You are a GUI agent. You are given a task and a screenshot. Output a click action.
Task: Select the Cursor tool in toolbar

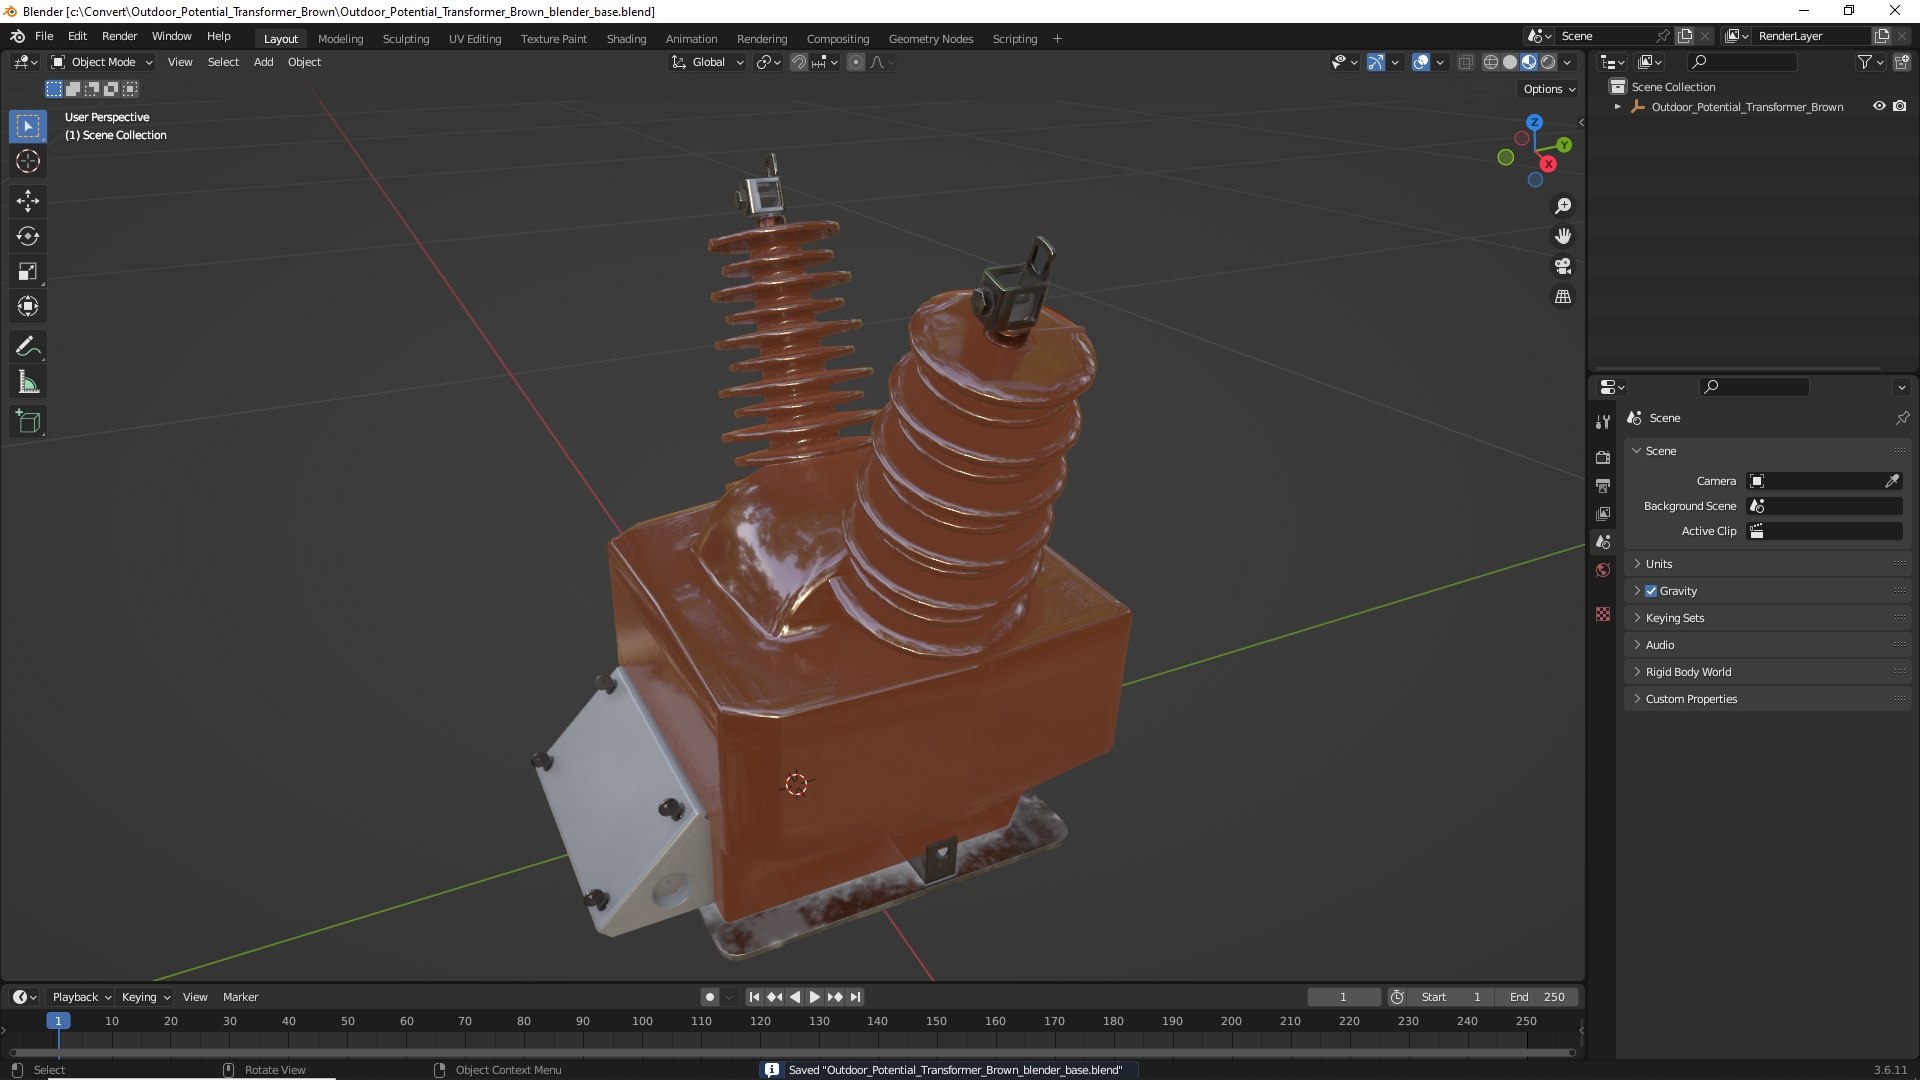pos(28,161)
